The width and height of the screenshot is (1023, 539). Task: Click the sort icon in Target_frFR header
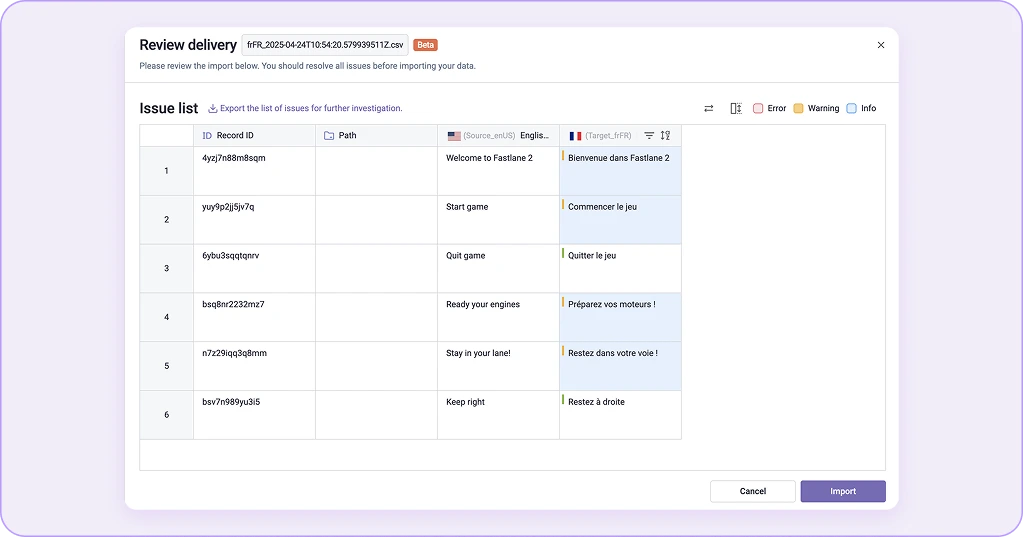tap(665, 136)
